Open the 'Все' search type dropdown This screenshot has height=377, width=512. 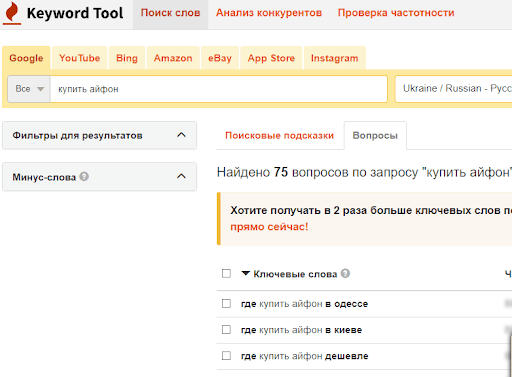click(29, 89)
